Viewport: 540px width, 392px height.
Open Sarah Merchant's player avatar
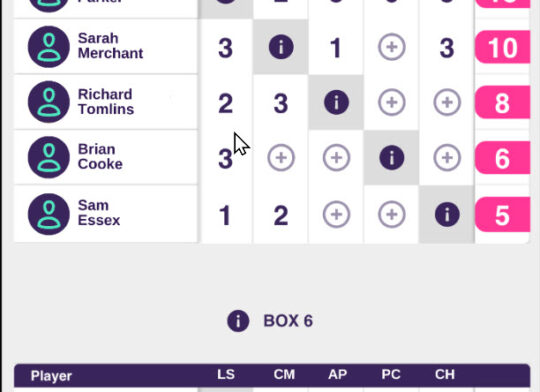click(49, 47)
